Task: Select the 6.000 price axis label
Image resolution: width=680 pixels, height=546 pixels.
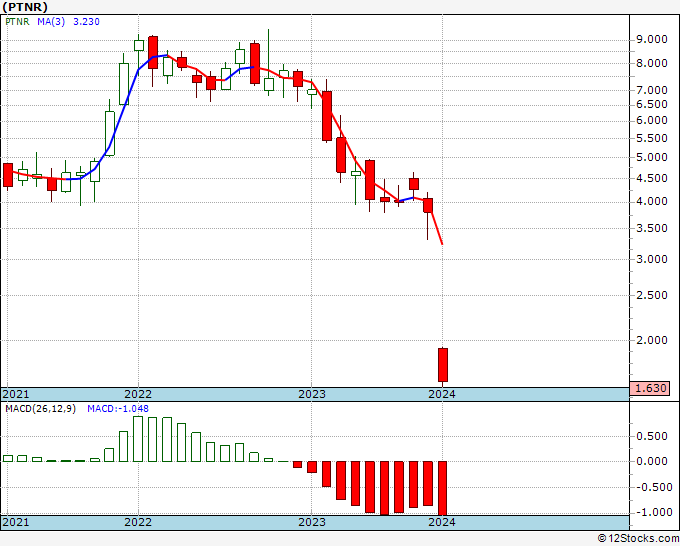Action: [x=651, y=120]
